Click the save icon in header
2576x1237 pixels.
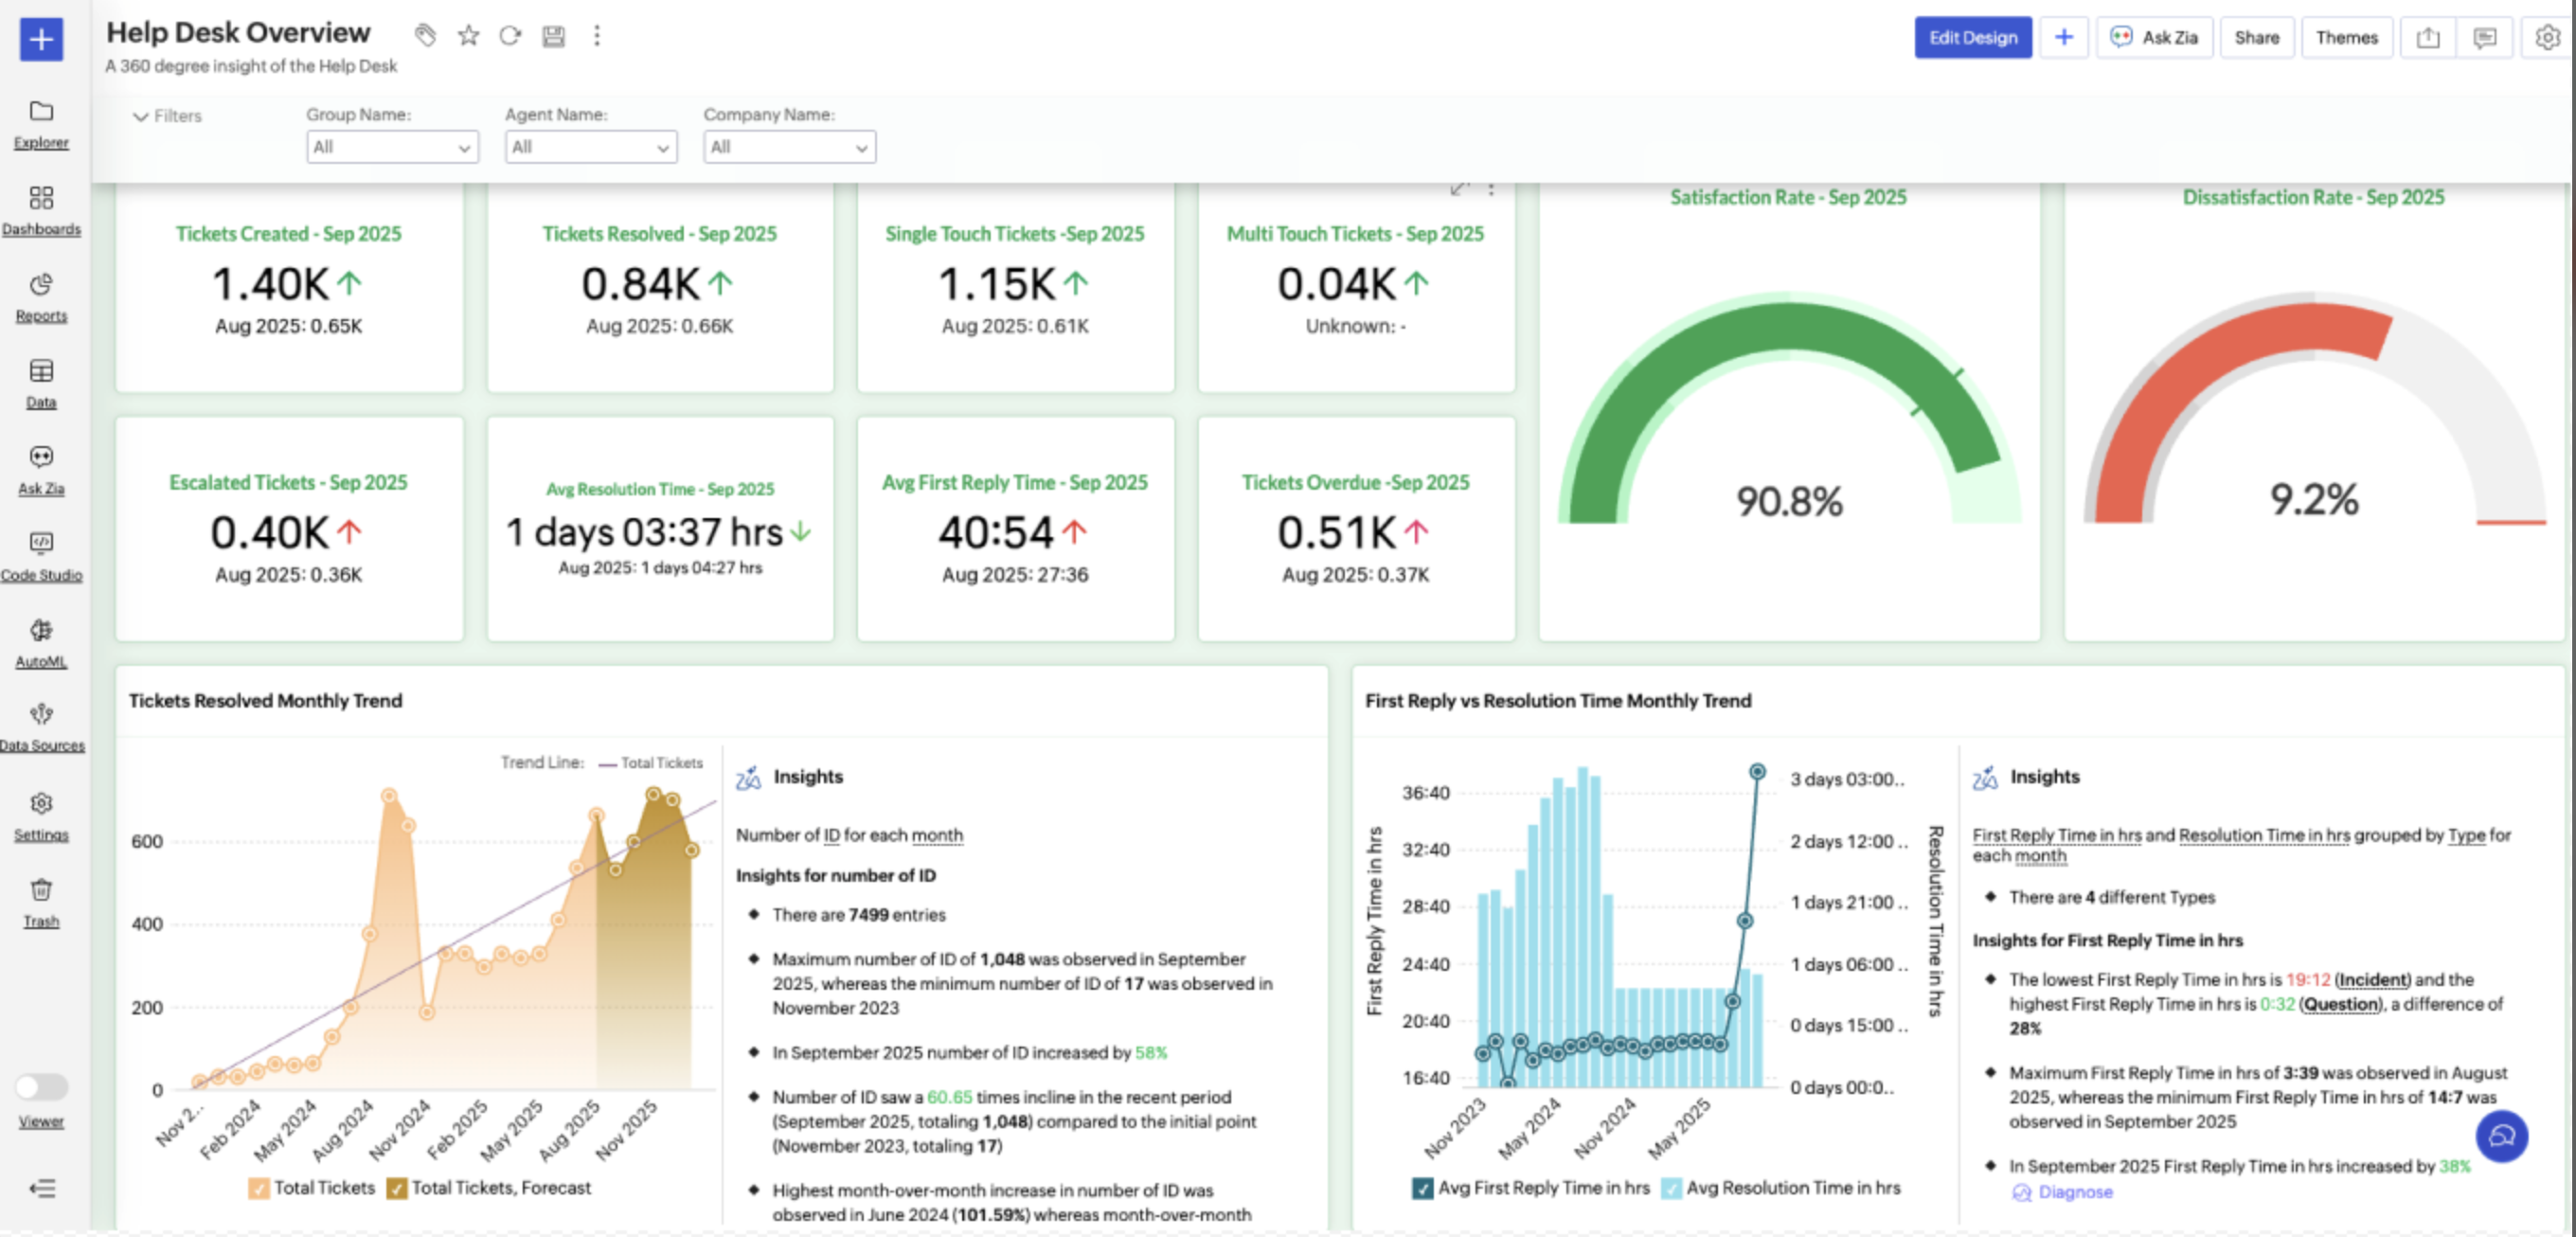coord(553,36)
